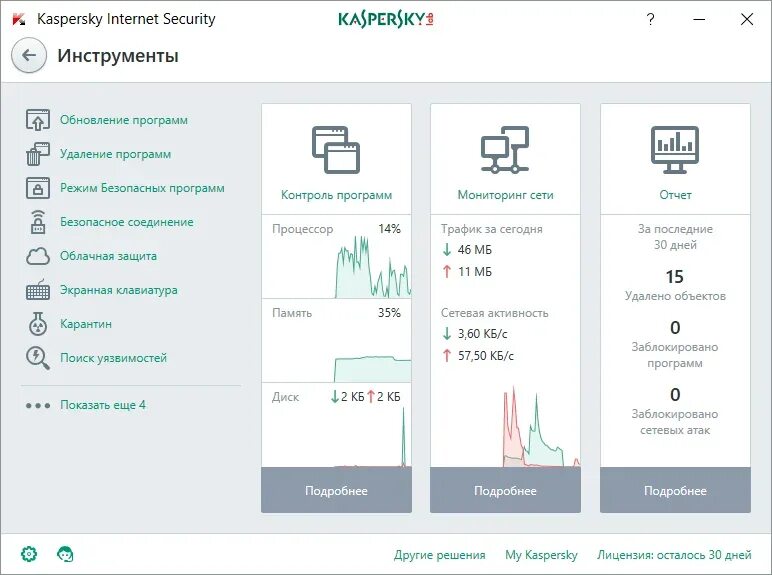This screenshot has width=772, height=575.
Task: Click the Безопасное соединение Wi-Fi lock icon
Action: pyautogui.click(x=38, y=222)
